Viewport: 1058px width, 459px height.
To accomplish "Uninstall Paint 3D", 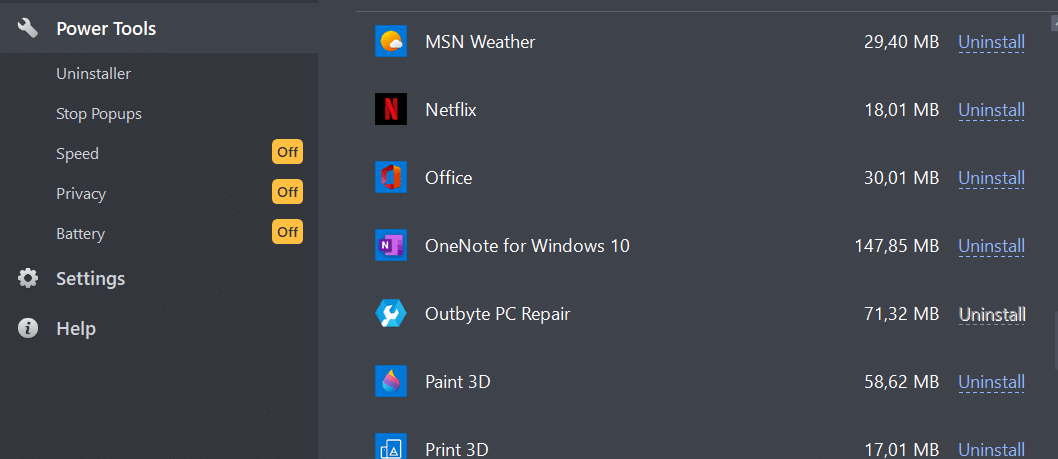I will (991, 383).
